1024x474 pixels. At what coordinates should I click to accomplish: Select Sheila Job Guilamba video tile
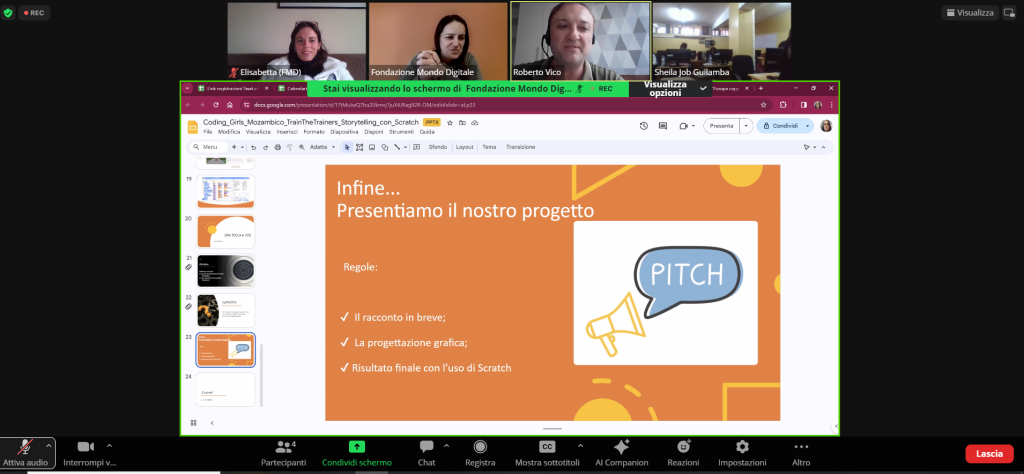[x=722, y=41]
